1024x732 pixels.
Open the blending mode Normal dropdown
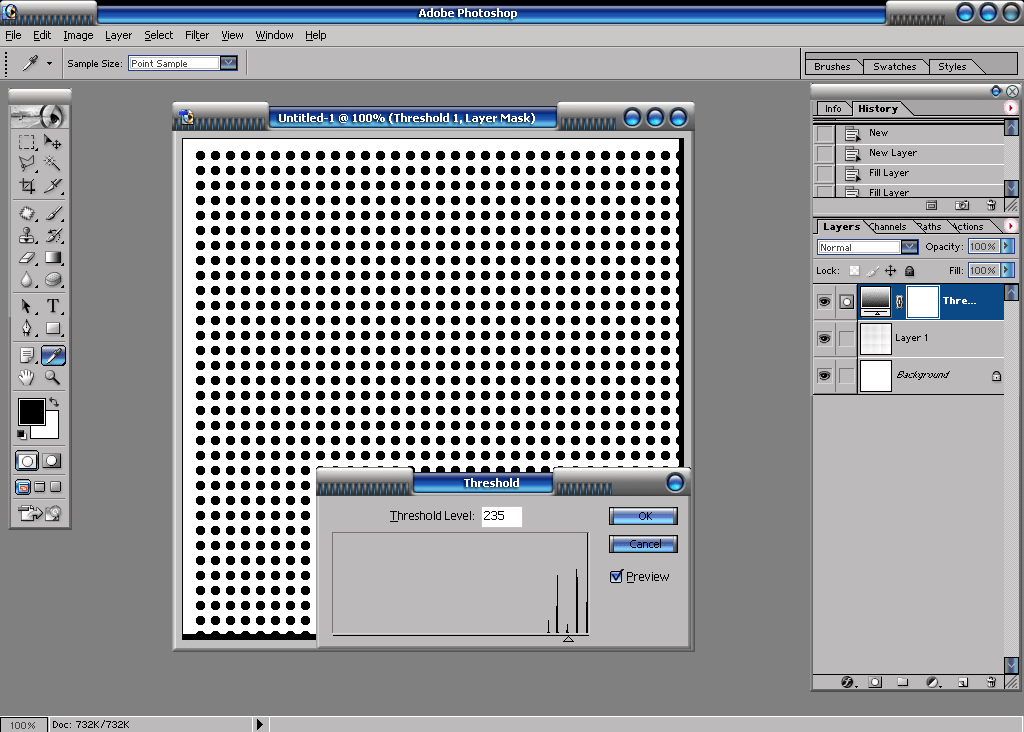coord(910,247)
